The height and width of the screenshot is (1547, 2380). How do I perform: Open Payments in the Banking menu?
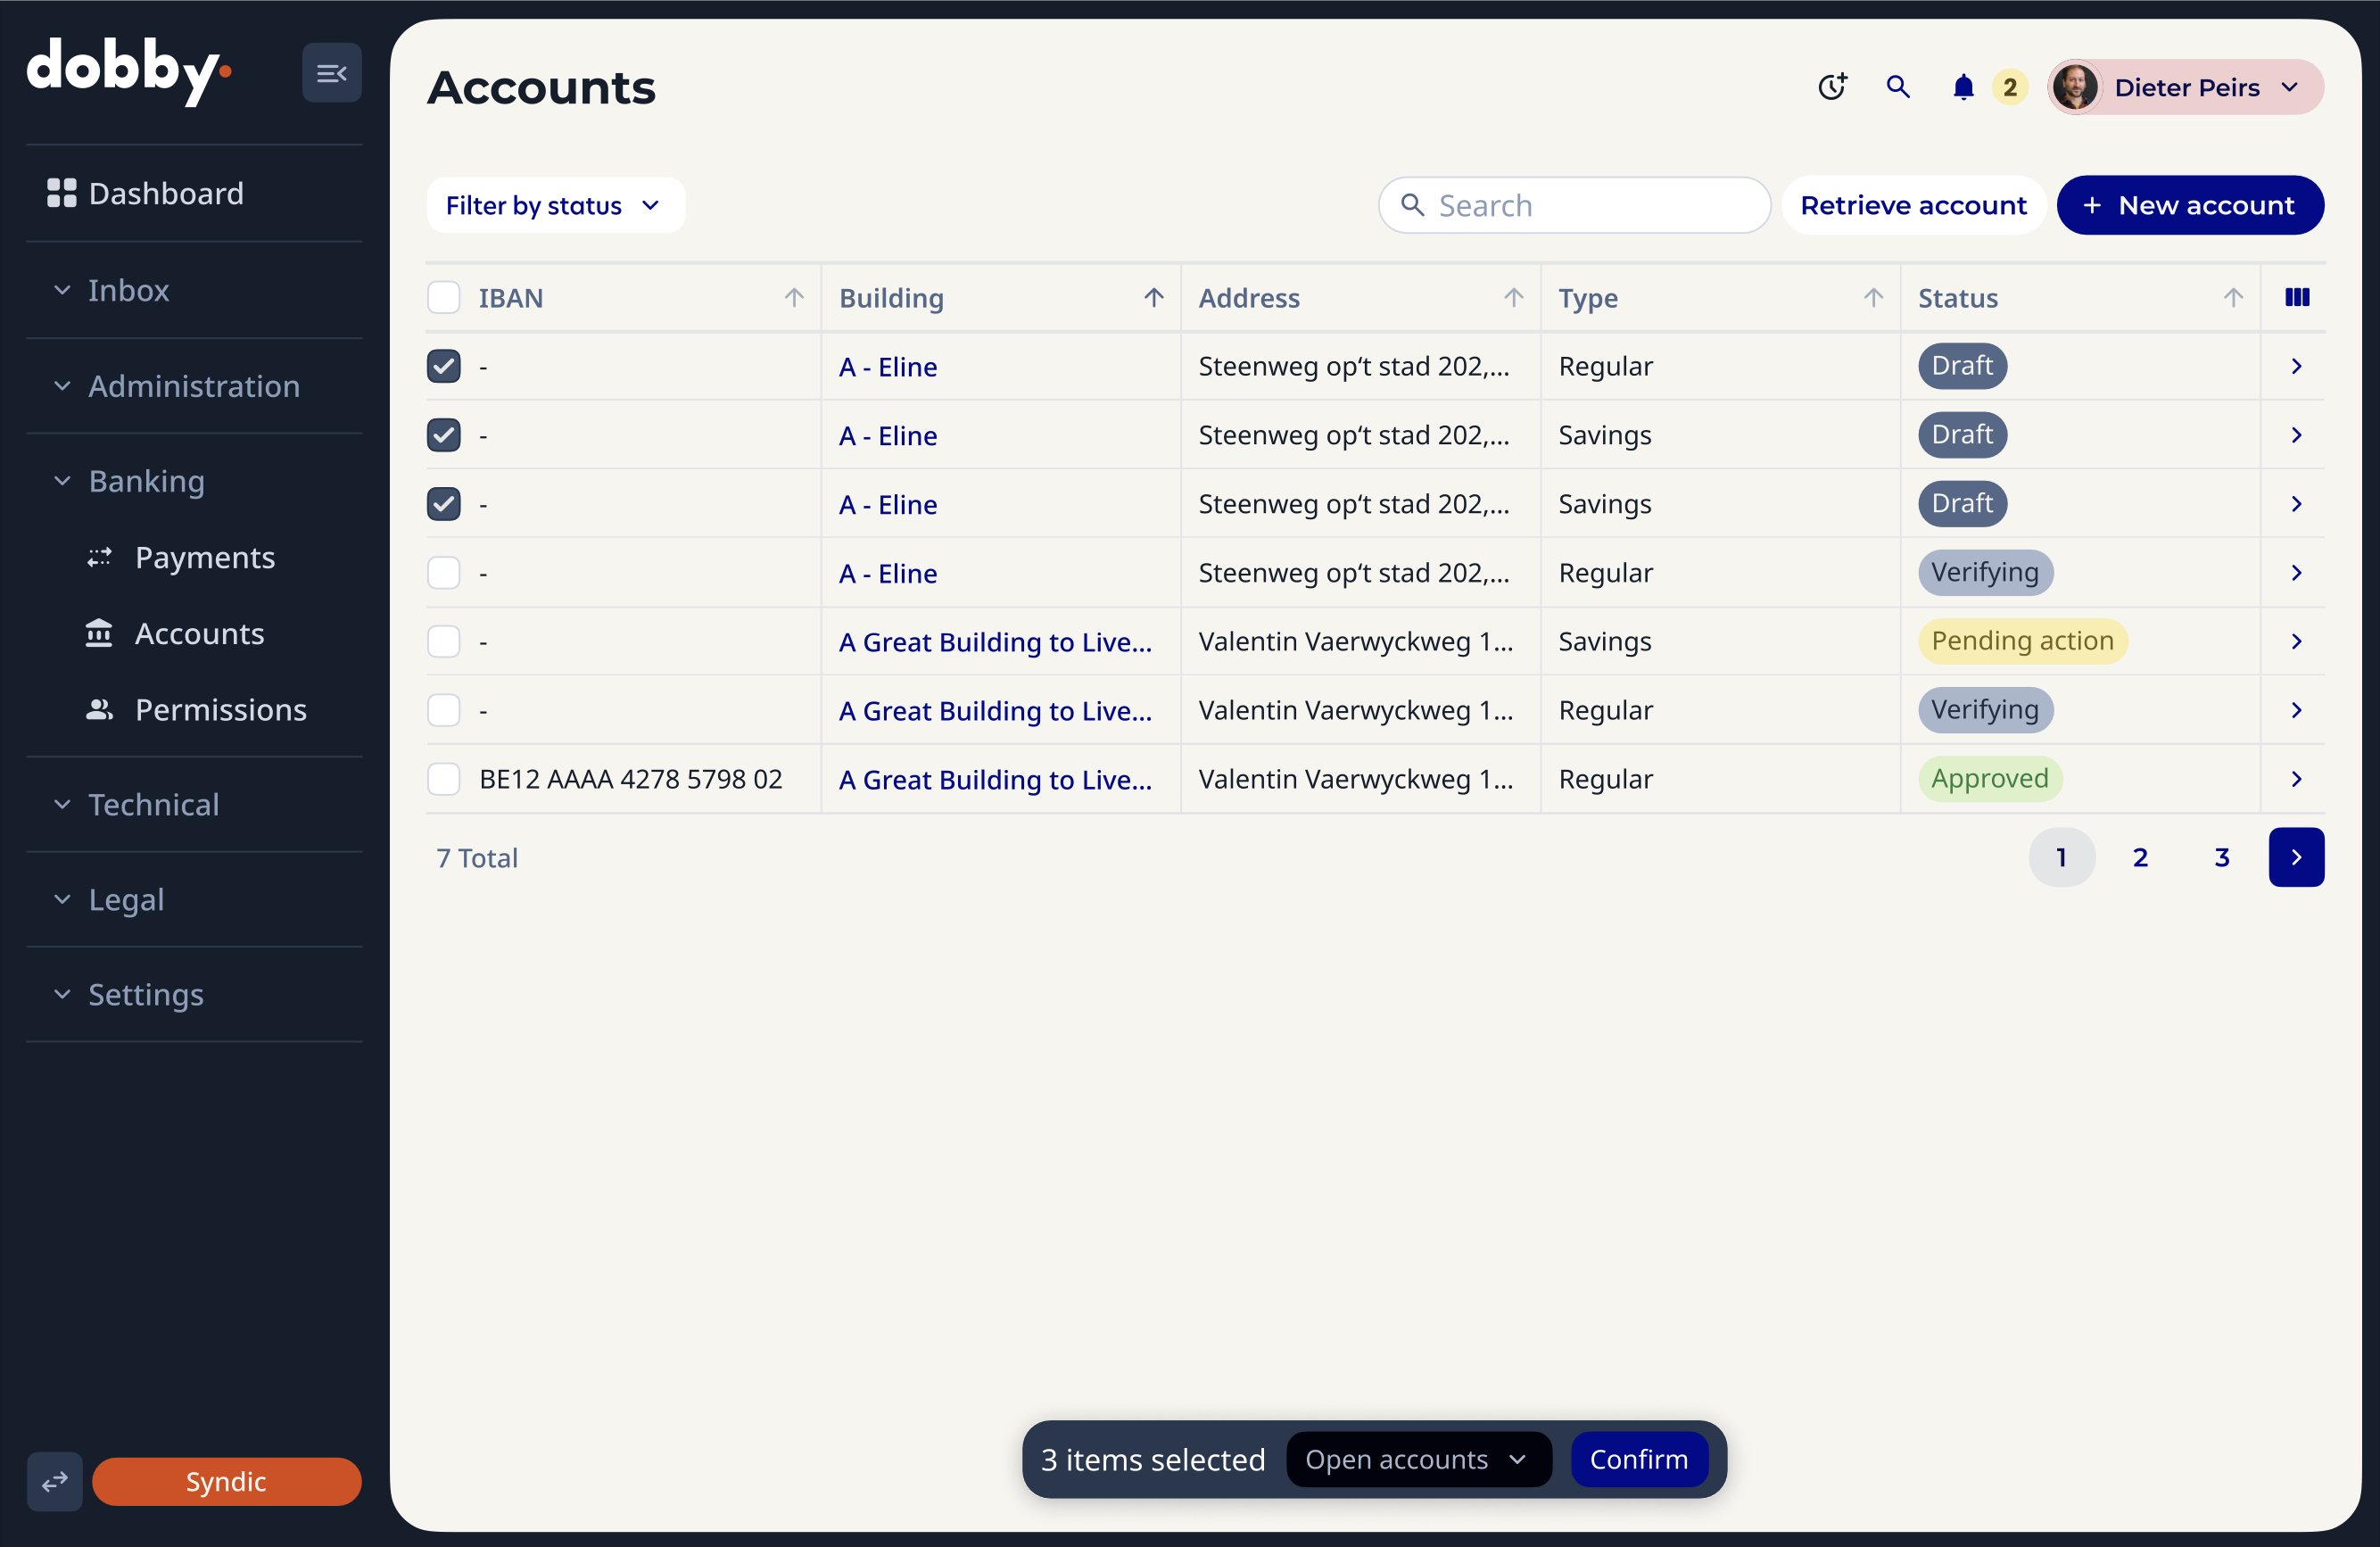click(x=204, y=557)
